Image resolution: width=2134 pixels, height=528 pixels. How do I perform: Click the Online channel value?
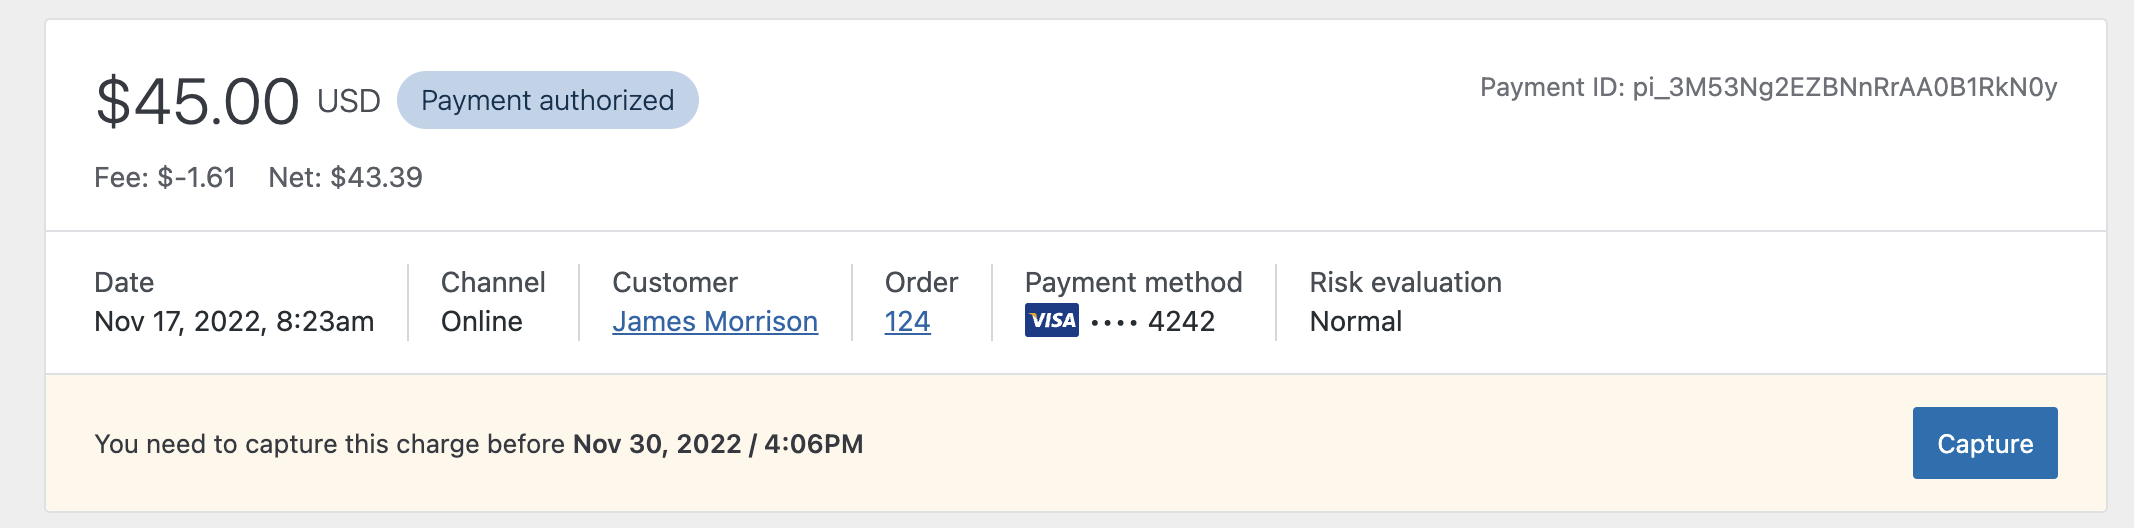coord(481,321)
